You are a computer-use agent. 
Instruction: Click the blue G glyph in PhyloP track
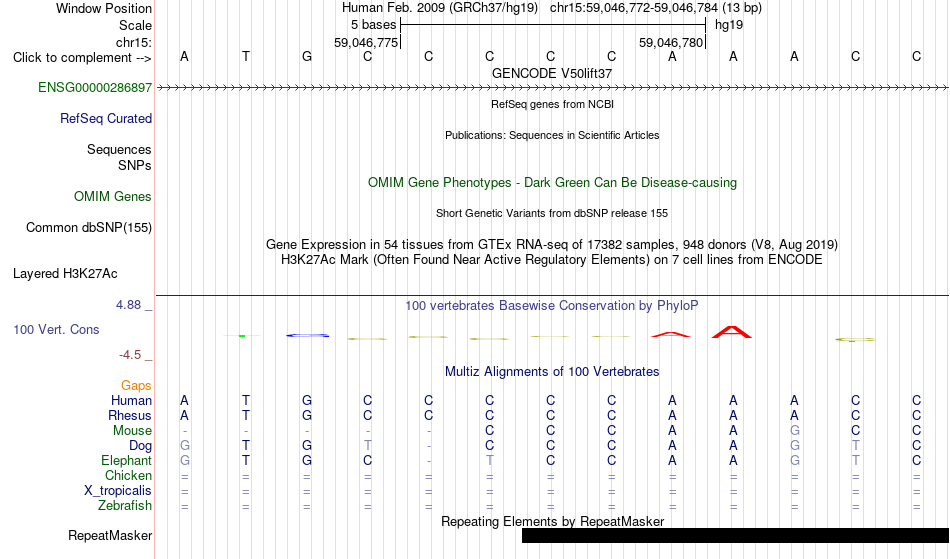tap(307, 336)
